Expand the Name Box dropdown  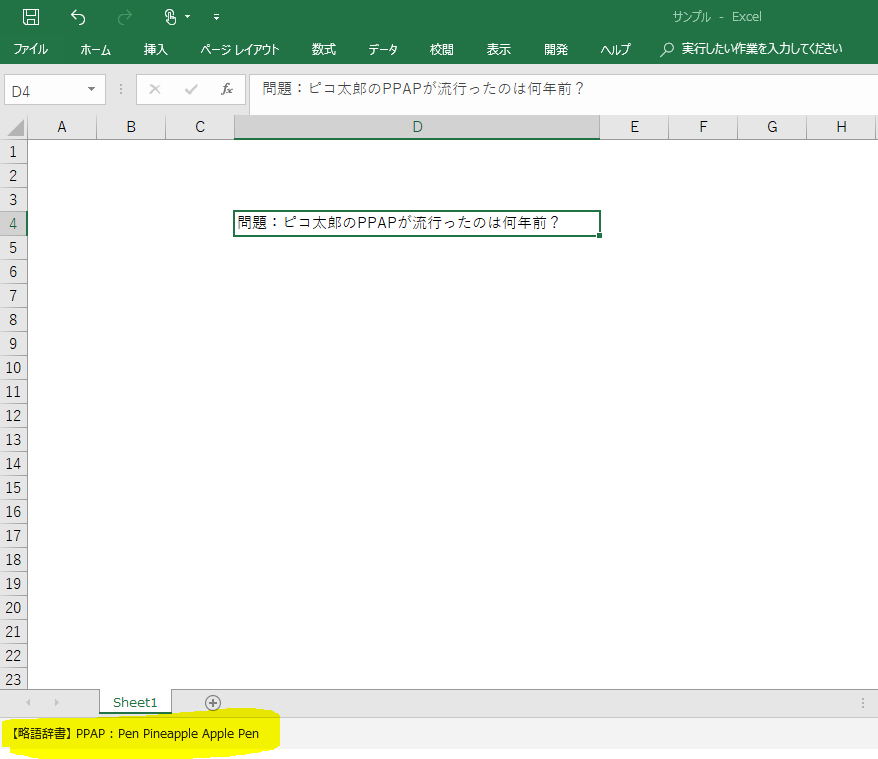click(91, 90)
